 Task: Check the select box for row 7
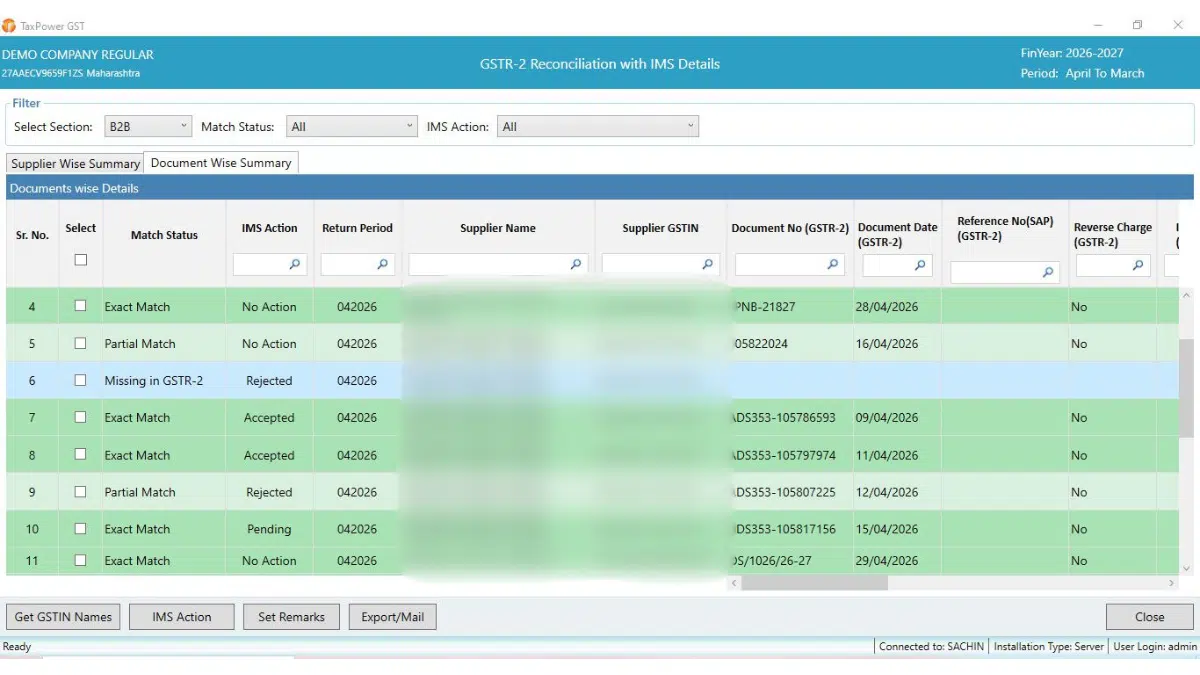(81, 417)
